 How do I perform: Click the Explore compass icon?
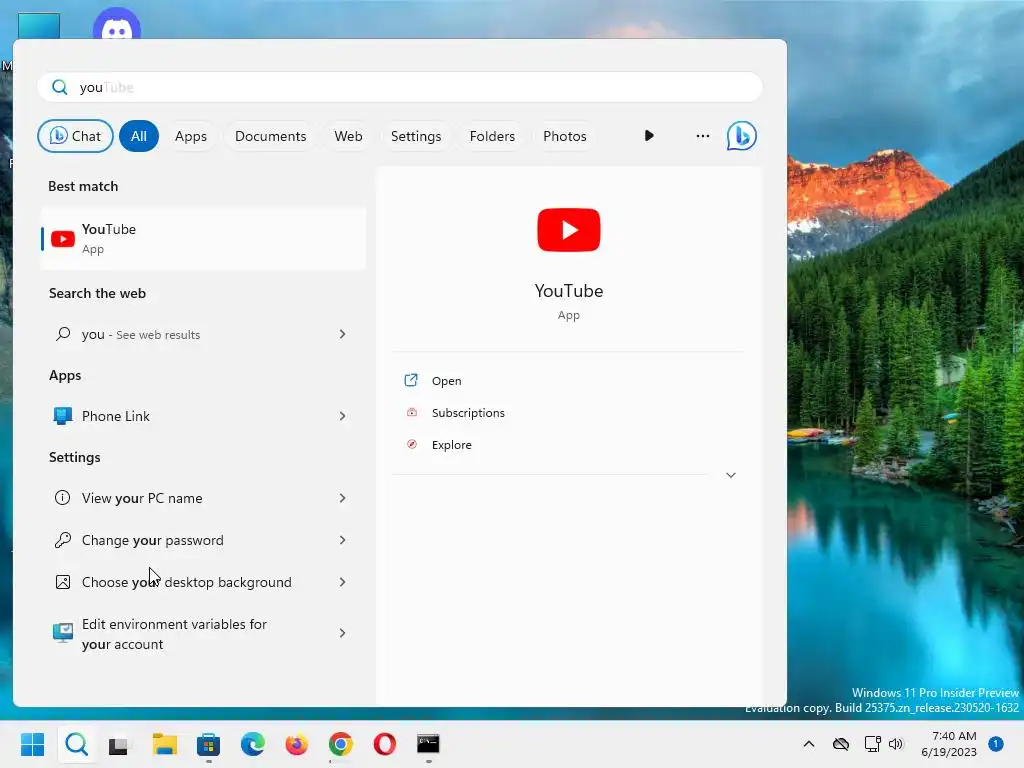(x=411, y=444)
